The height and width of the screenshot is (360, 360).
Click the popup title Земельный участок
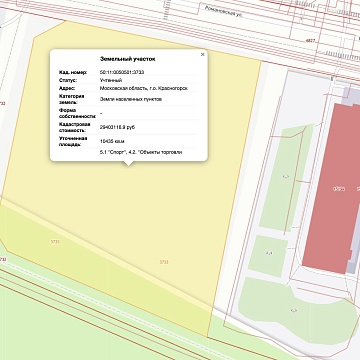128,59
